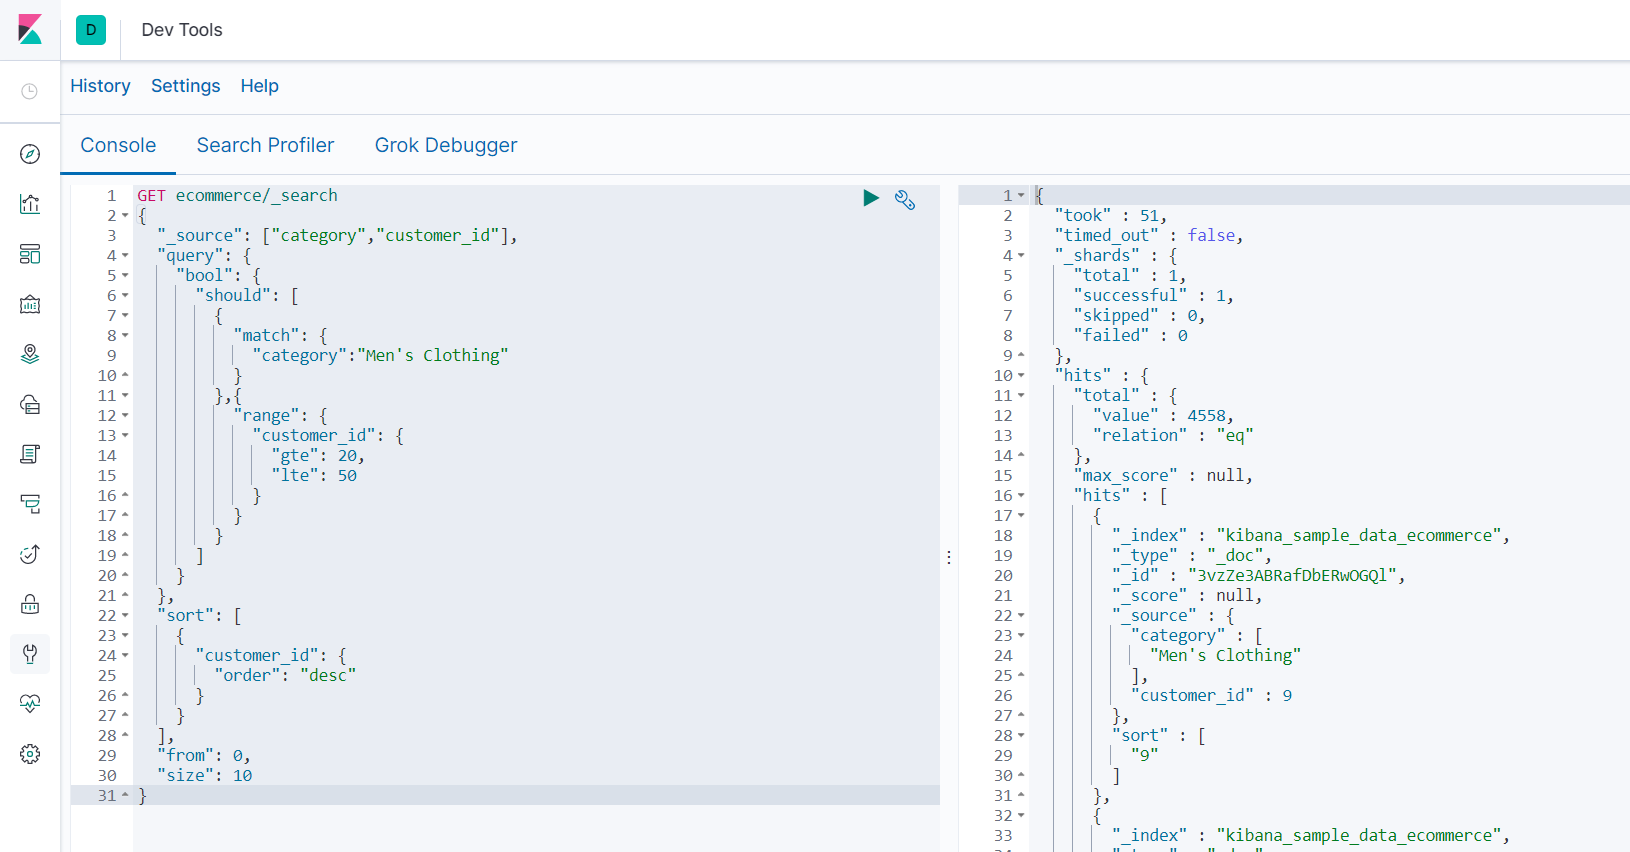
Task: Collapse request body fold at line 2
Action: [125, 216]
